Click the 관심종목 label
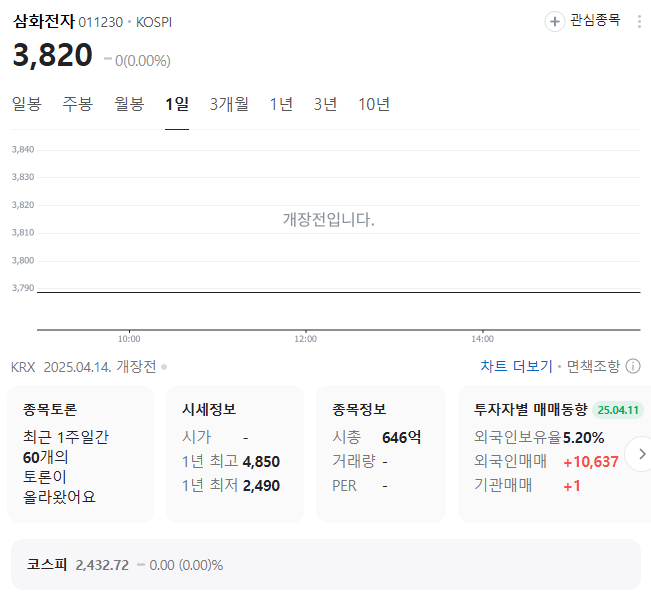651x600 pixels. tap(595, 20)
